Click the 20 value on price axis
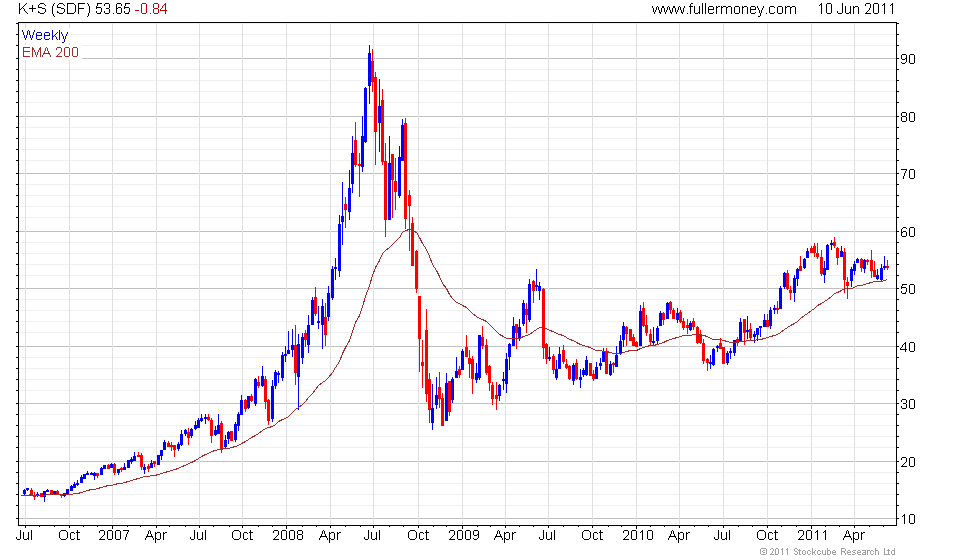This screenshot has height=560, width=980. 908,462
